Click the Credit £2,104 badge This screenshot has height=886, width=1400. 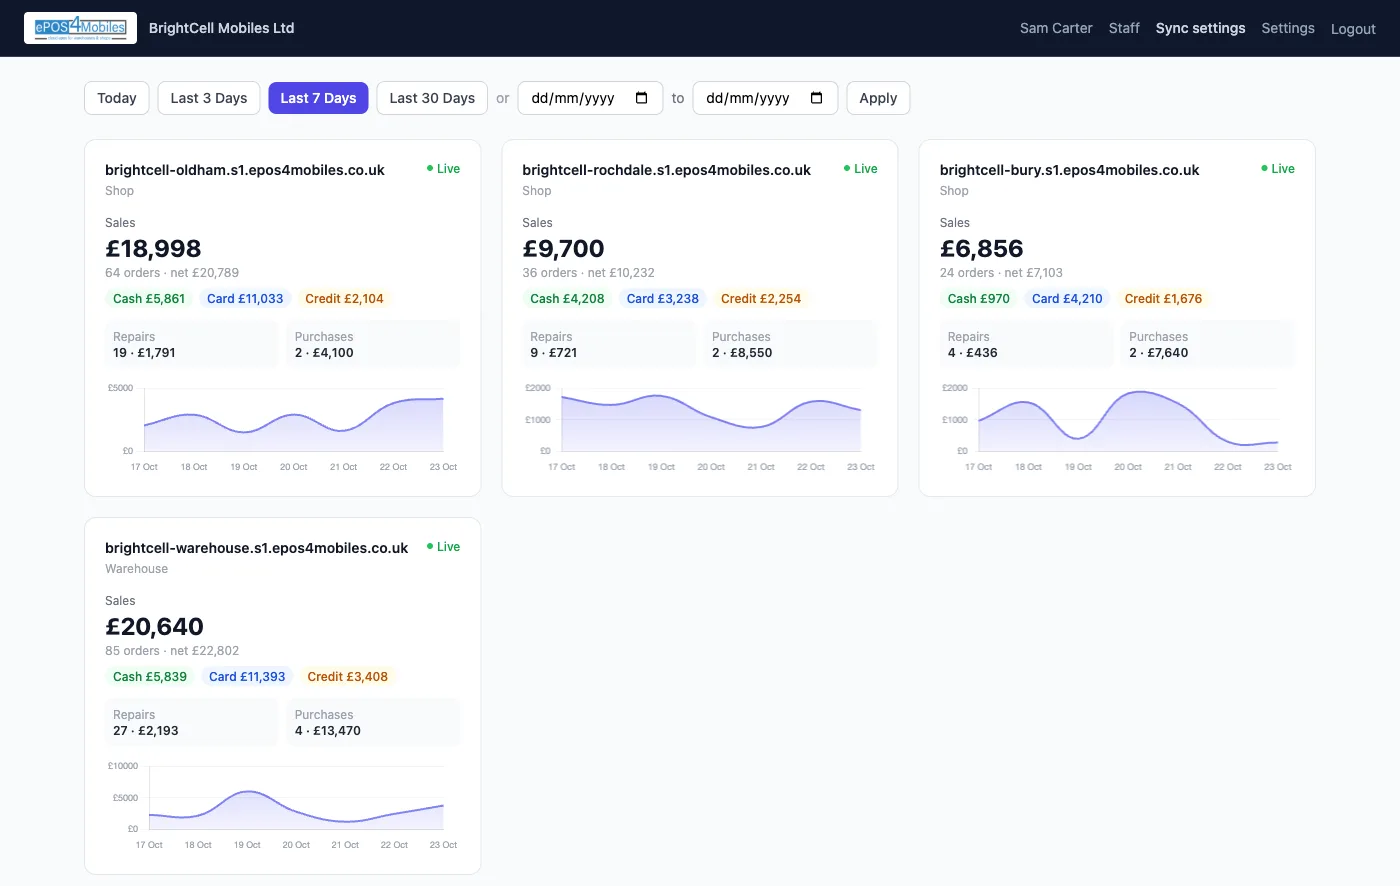[x=344, y=299]
